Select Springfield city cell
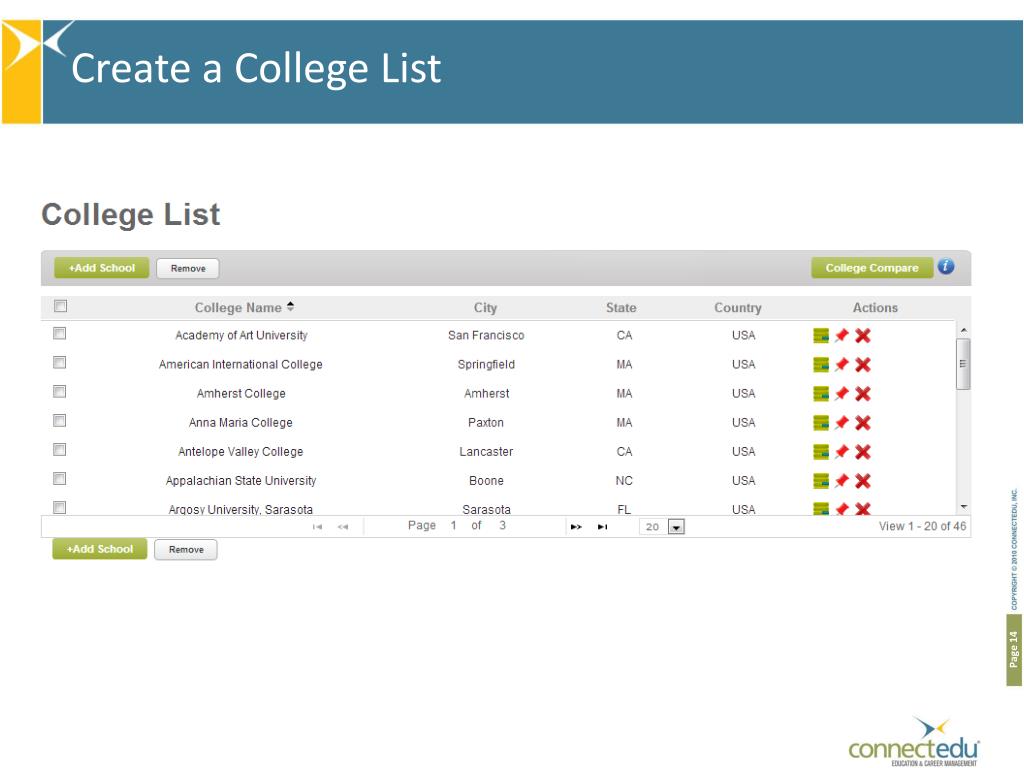The height and width of the screenshot is (768, 1024). 486,364
